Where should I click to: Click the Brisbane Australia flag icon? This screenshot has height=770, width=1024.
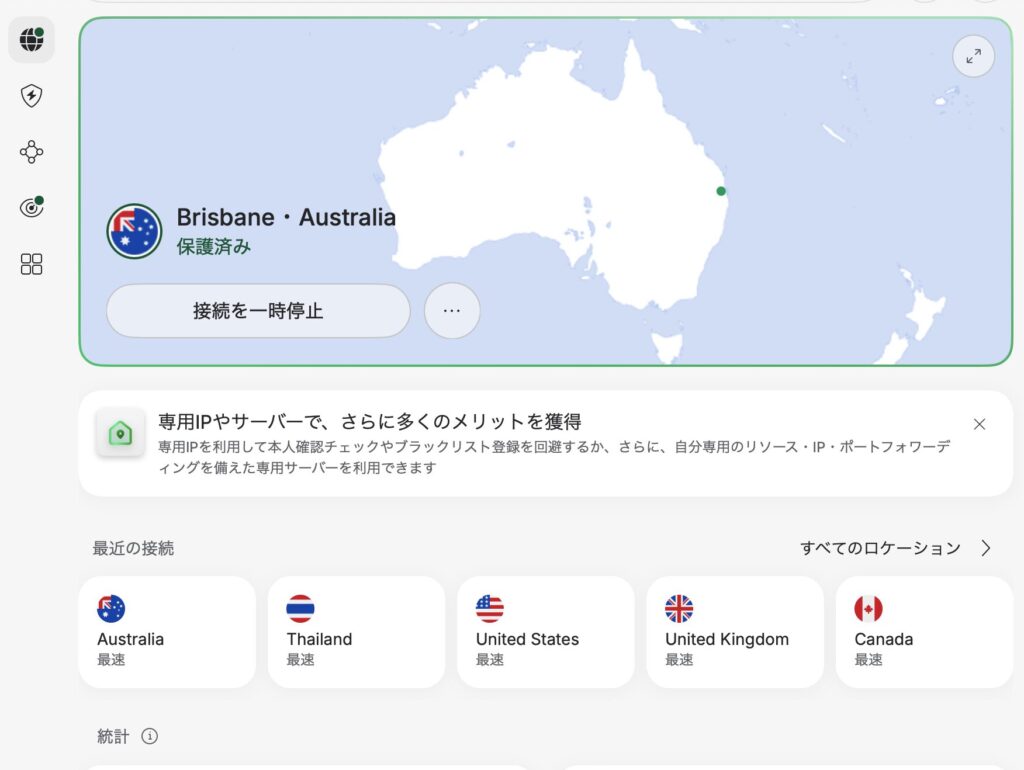click(x=134, y=231)
